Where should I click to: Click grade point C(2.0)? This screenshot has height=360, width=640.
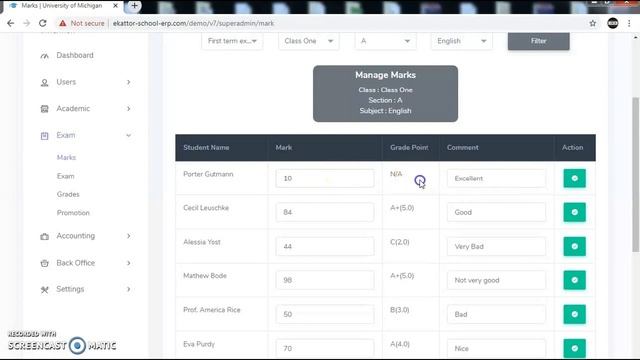coord(400,242)
